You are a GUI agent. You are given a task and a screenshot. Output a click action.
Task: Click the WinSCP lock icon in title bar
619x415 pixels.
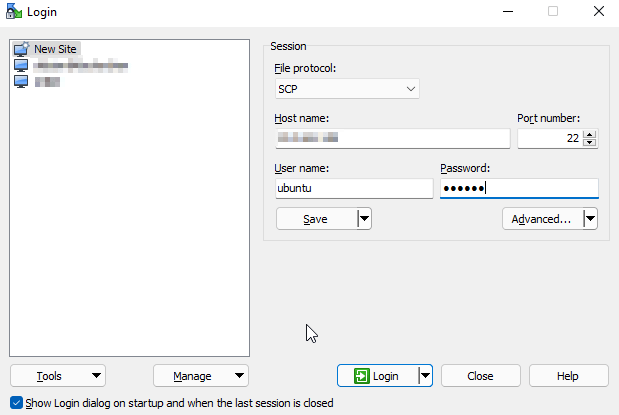tap(12, 11)
